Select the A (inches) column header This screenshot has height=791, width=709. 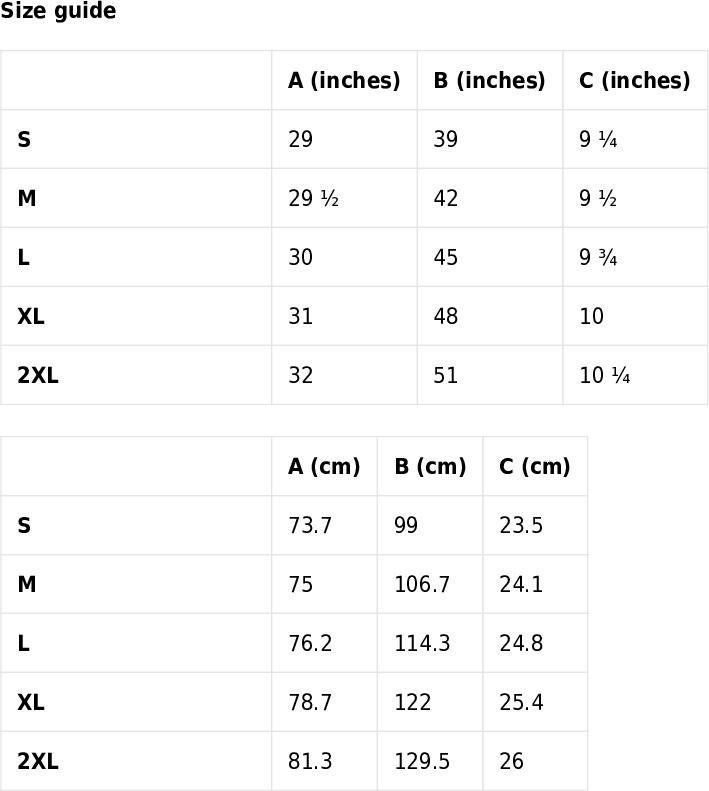pyautogui.click(x=344, y=80)
